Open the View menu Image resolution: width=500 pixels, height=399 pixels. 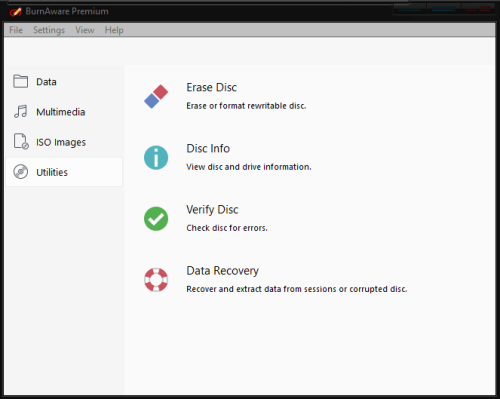pyautogui.click(x=85, y=30)
